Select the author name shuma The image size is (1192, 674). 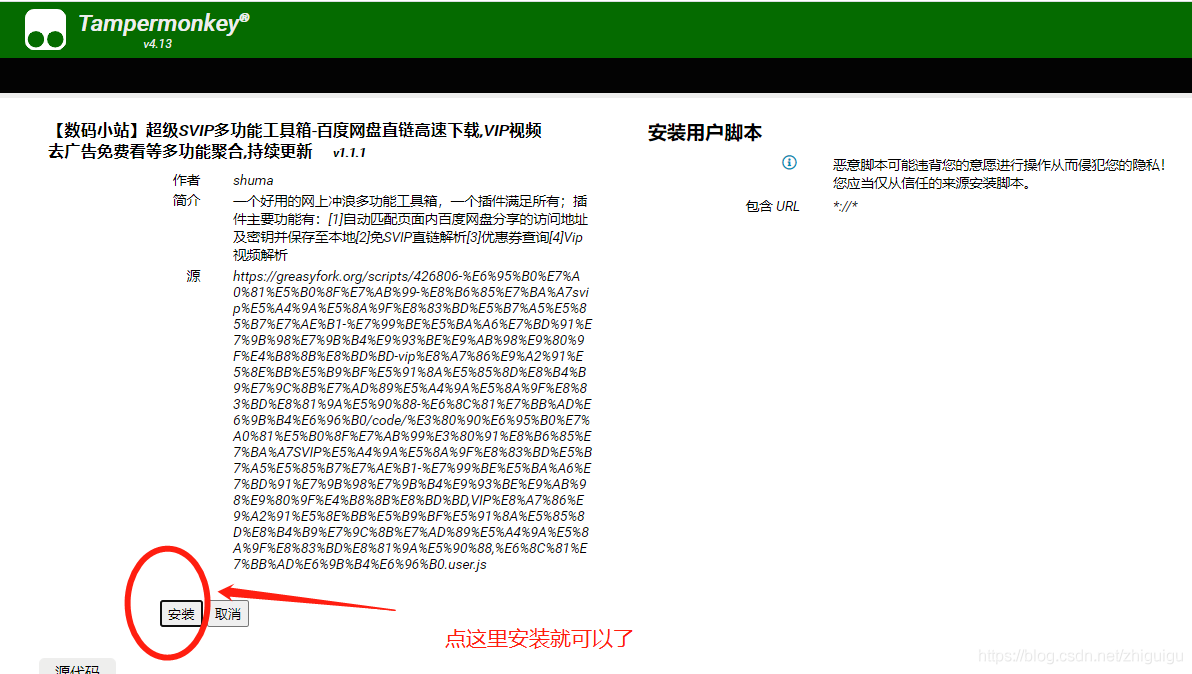(x=253, y=180)
